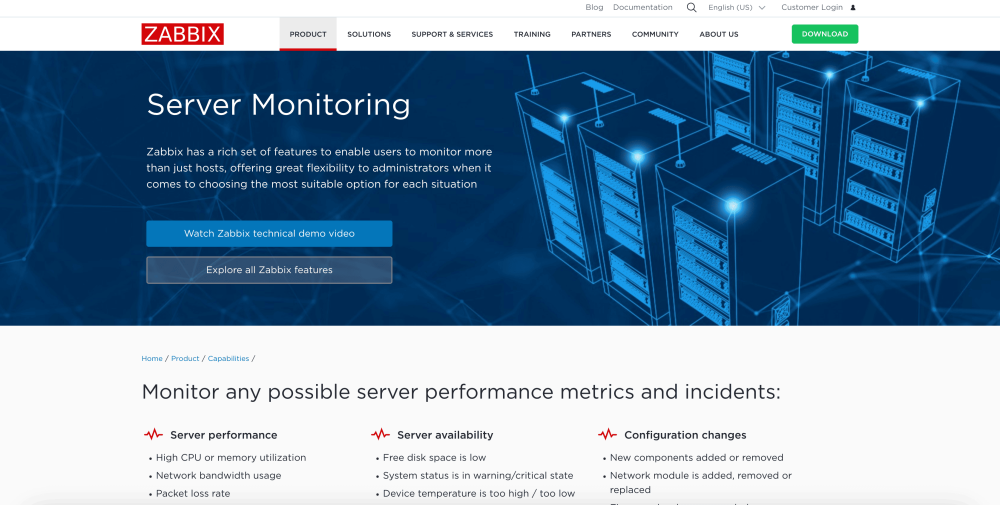Click the 'Monitor any possible server performance metrics' heading
Screen dimensions: 1000x505
point(461,392)
